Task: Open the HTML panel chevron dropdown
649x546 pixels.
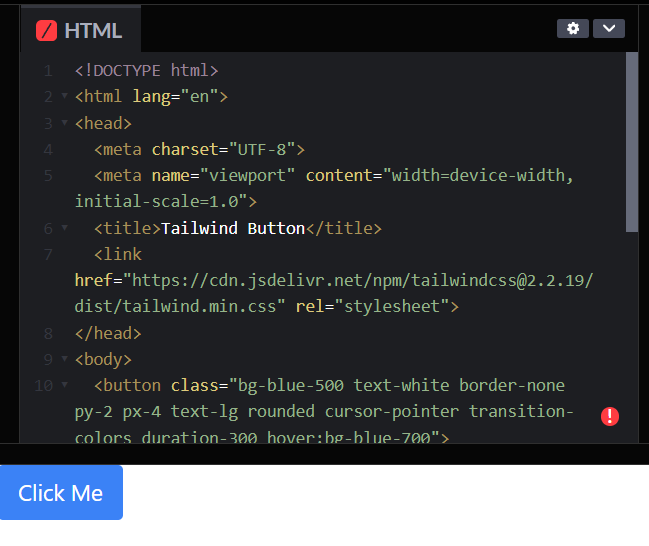Action: coord(608,29)
